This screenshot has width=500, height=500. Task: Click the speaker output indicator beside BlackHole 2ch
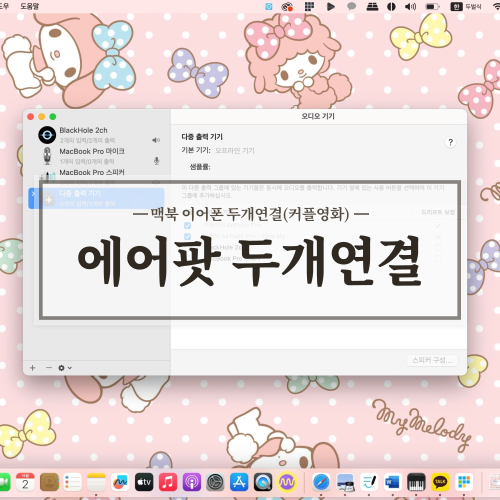[156, 140]
